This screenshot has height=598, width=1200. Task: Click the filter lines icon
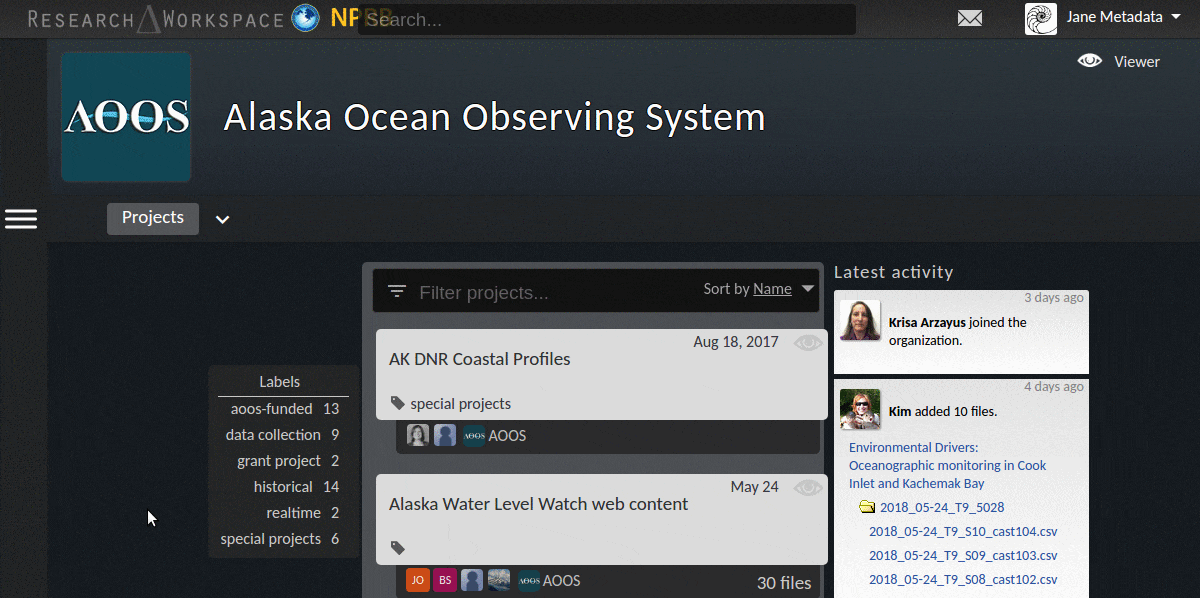pos(397,292)
